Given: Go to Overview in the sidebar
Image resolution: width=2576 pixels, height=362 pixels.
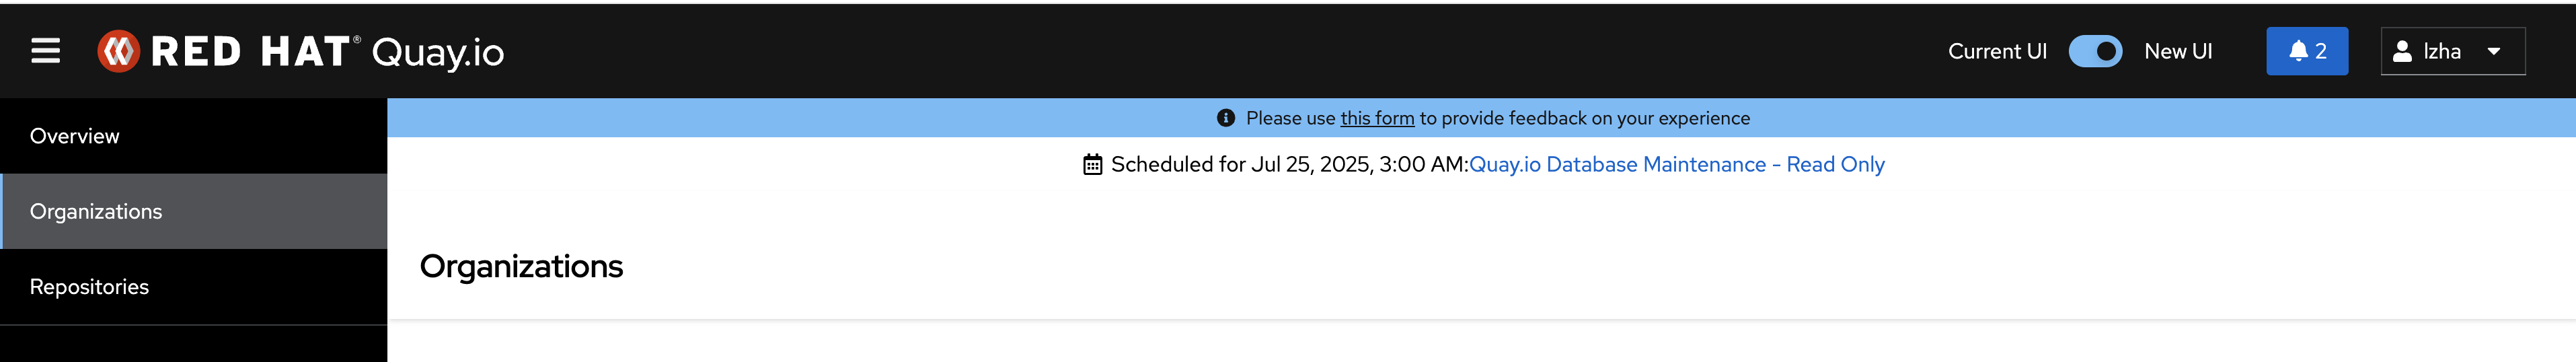Looking at the screenshot, I should 75,136.
